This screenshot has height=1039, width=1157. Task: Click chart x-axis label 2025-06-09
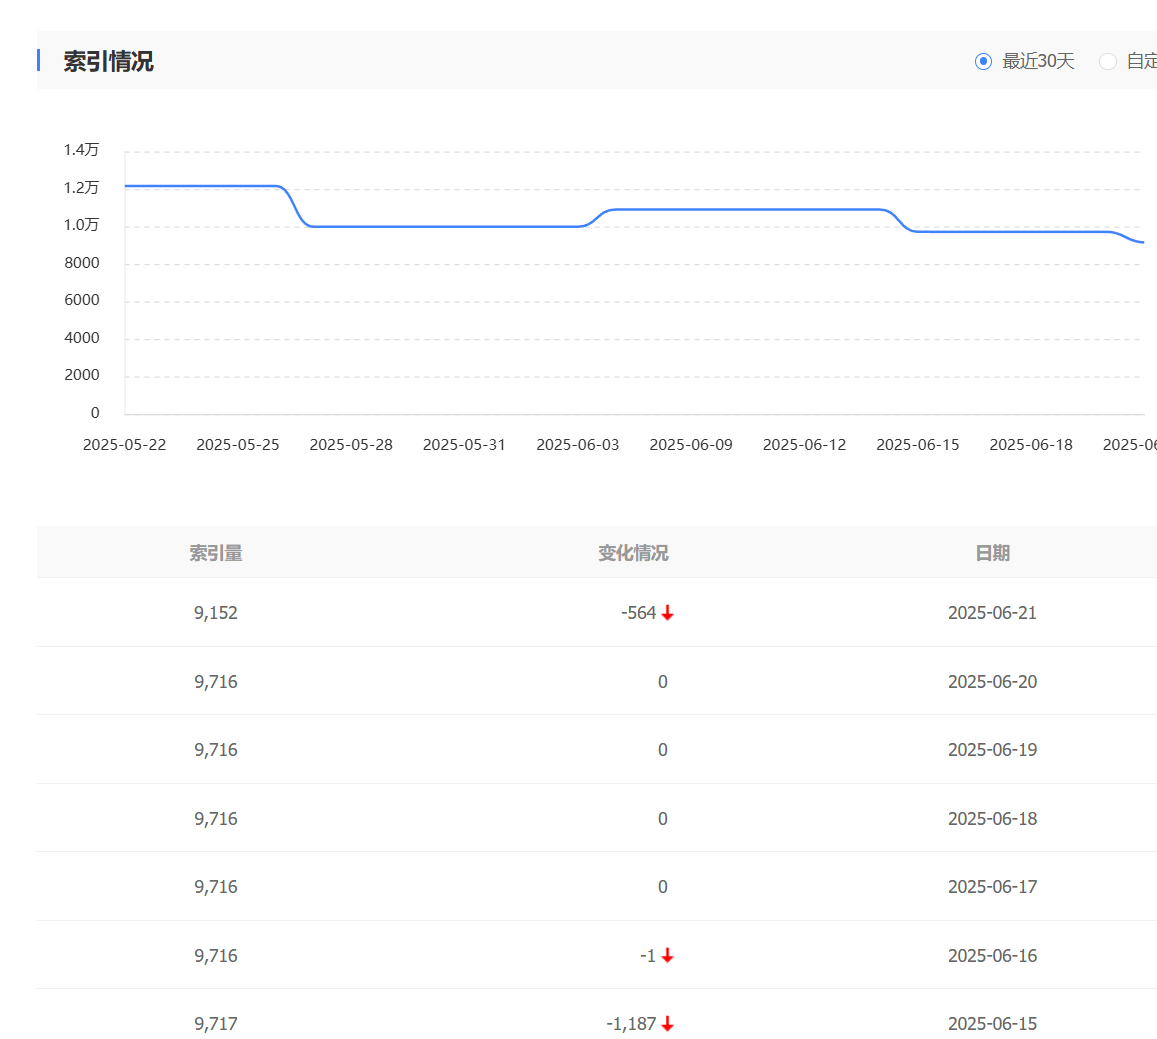(x=691, y=445)
